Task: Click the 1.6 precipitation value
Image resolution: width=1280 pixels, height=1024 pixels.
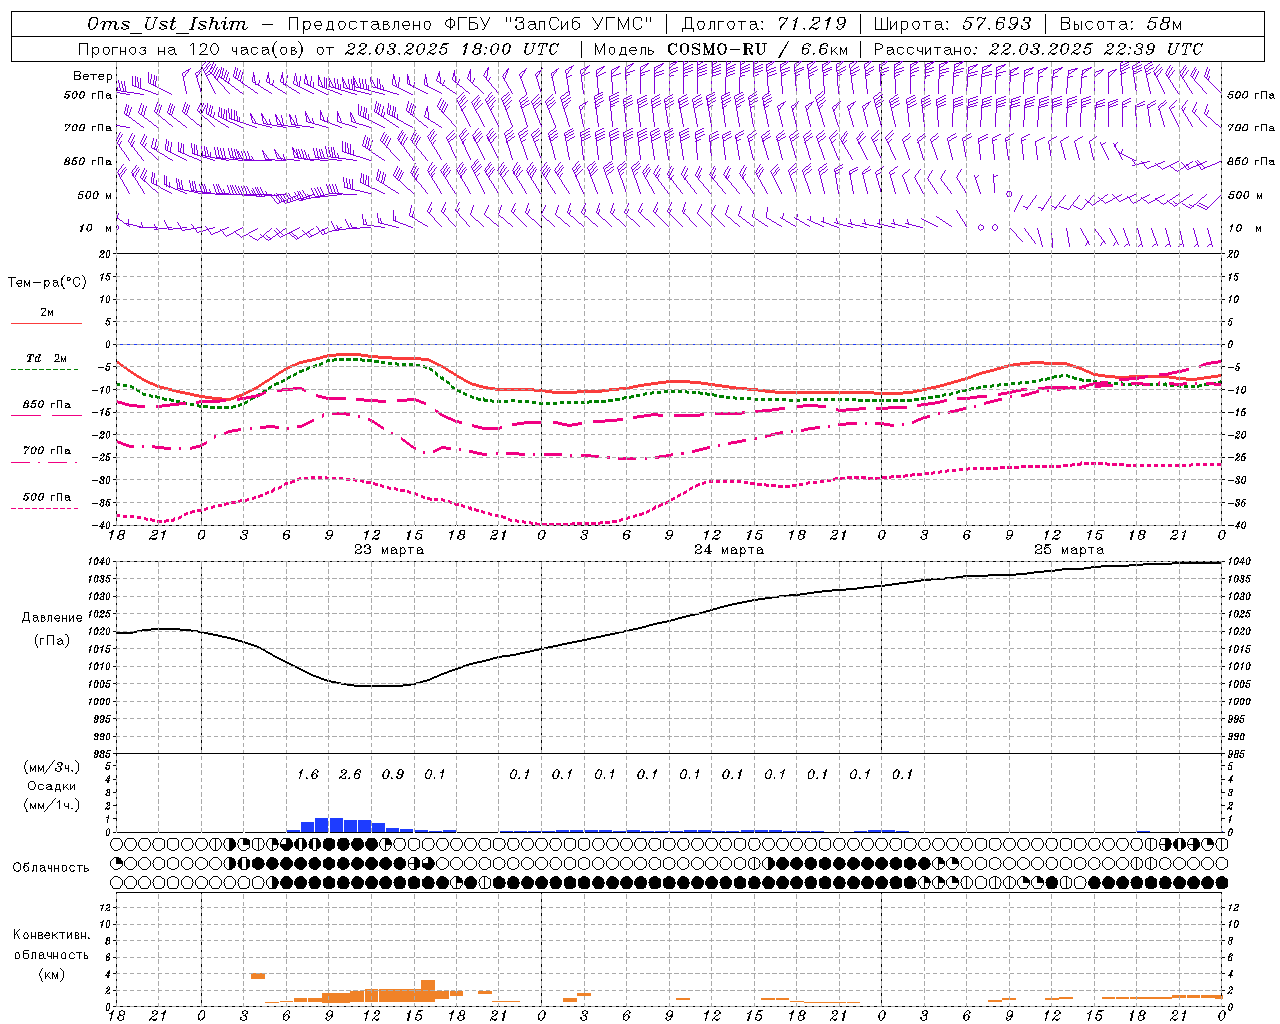Action: click(x=308, y=774)
